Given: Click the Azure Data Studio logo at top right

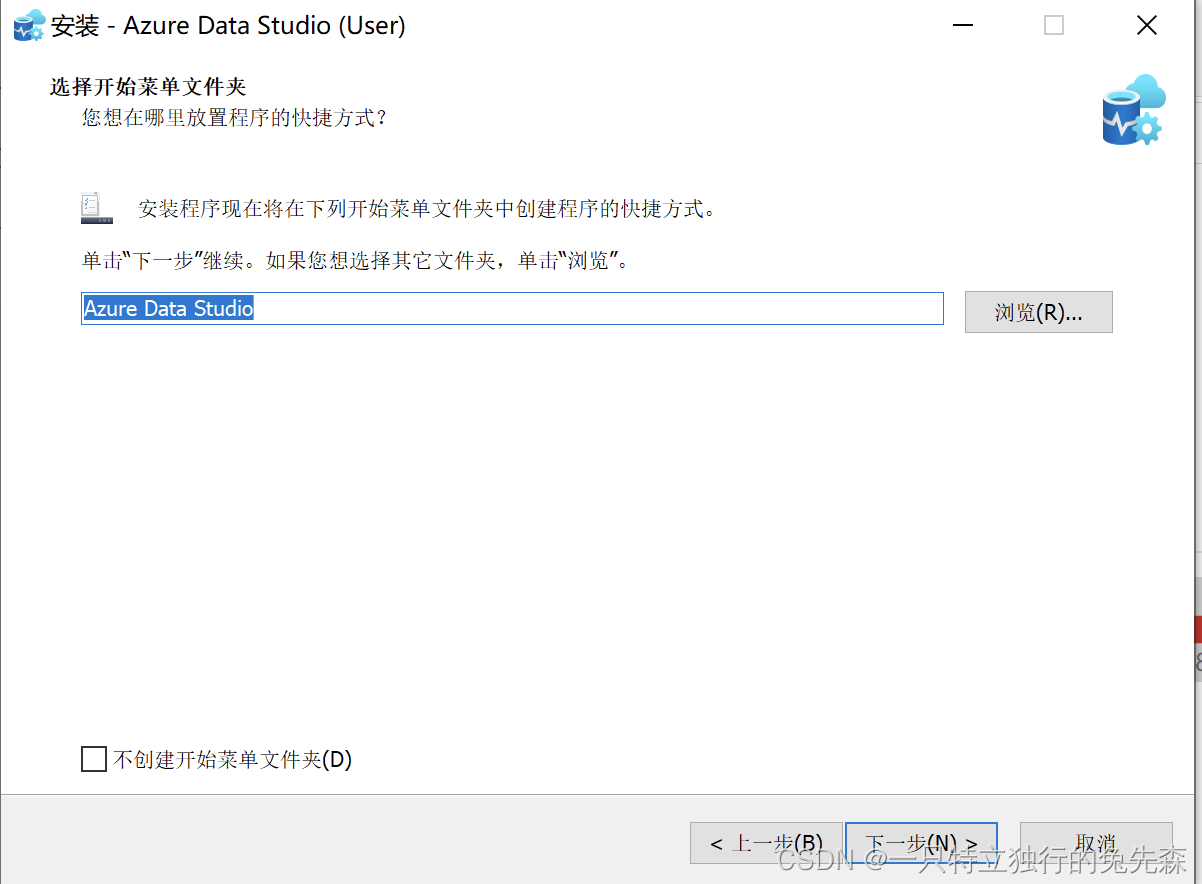Looking at the screenshot, I should (x=1134, y=109).
